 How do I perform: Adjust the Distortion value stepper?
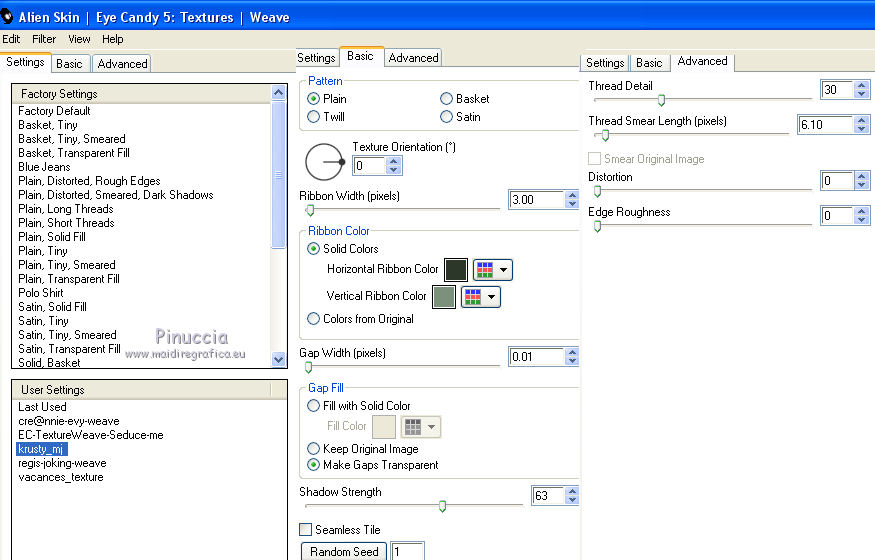click(x=862, y=180)
